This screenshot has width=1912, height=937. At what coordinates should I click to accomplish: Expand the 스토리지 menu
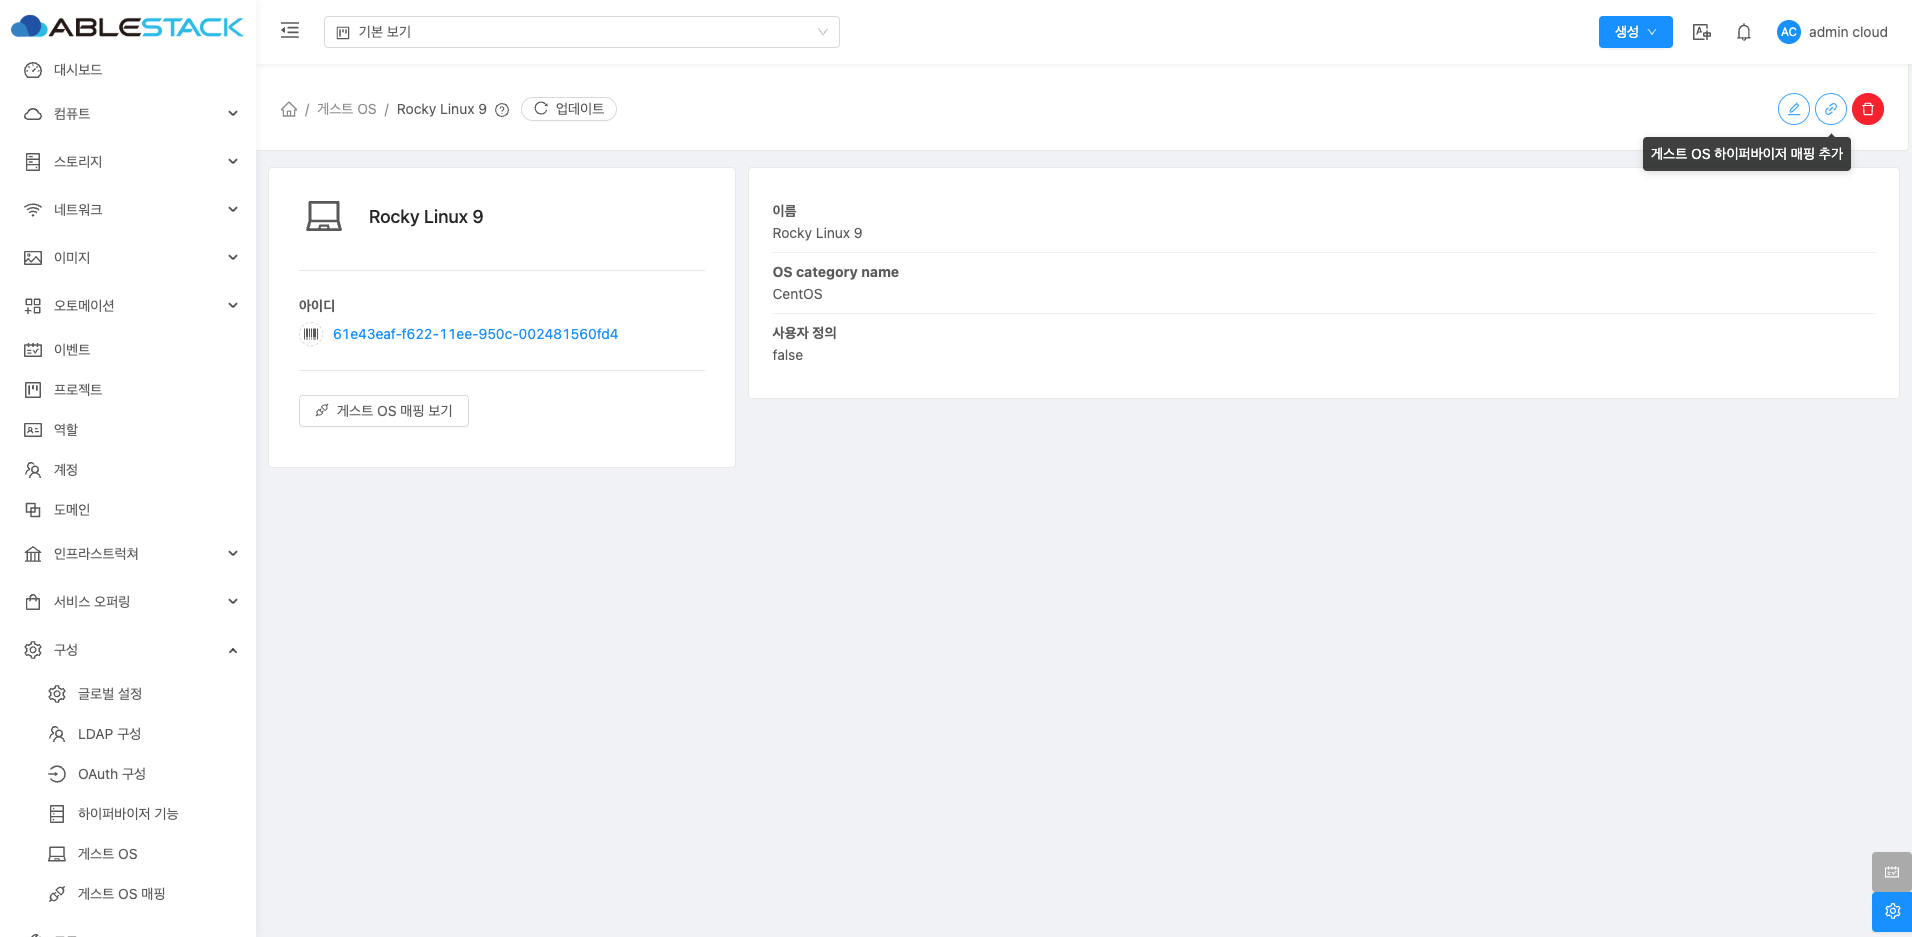point(128,162)
